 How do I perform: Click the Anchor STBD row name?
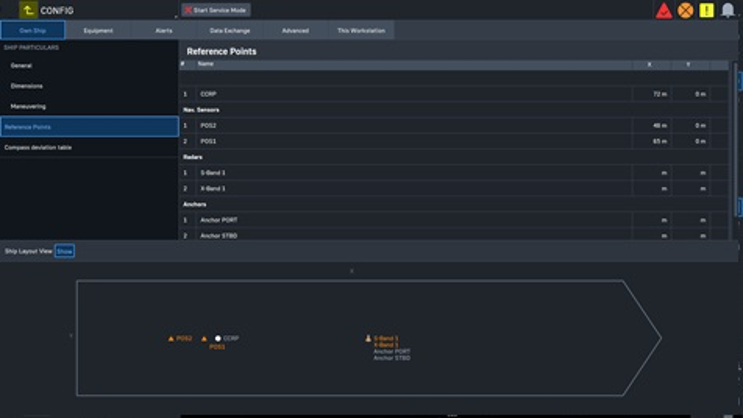point(413,236)
